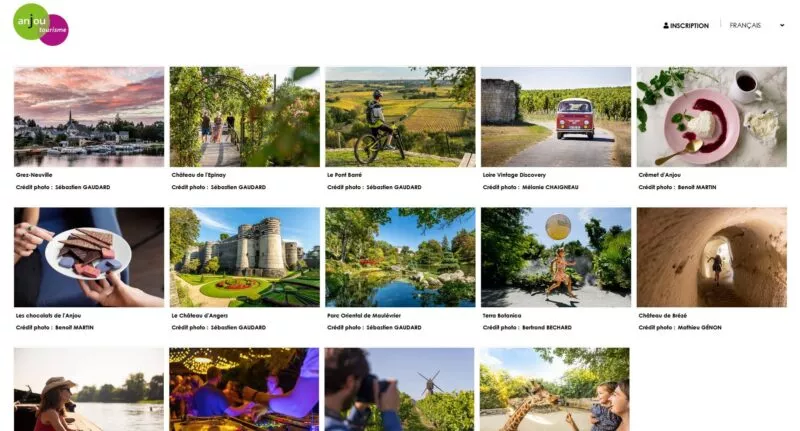Viewport: 800px width, 431px height.
Task: Expand the Français language dropdown
Action: point(757,26)
